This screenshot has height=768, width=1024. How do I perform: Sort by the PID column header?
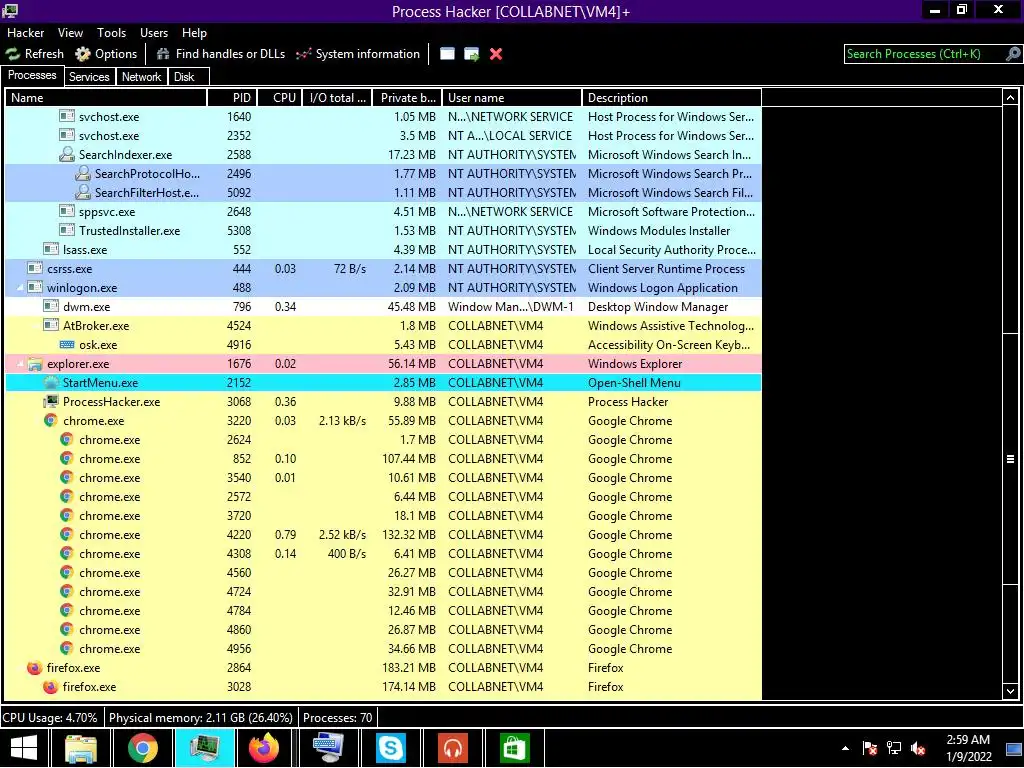pyautogui.click(x=232, y=98)
